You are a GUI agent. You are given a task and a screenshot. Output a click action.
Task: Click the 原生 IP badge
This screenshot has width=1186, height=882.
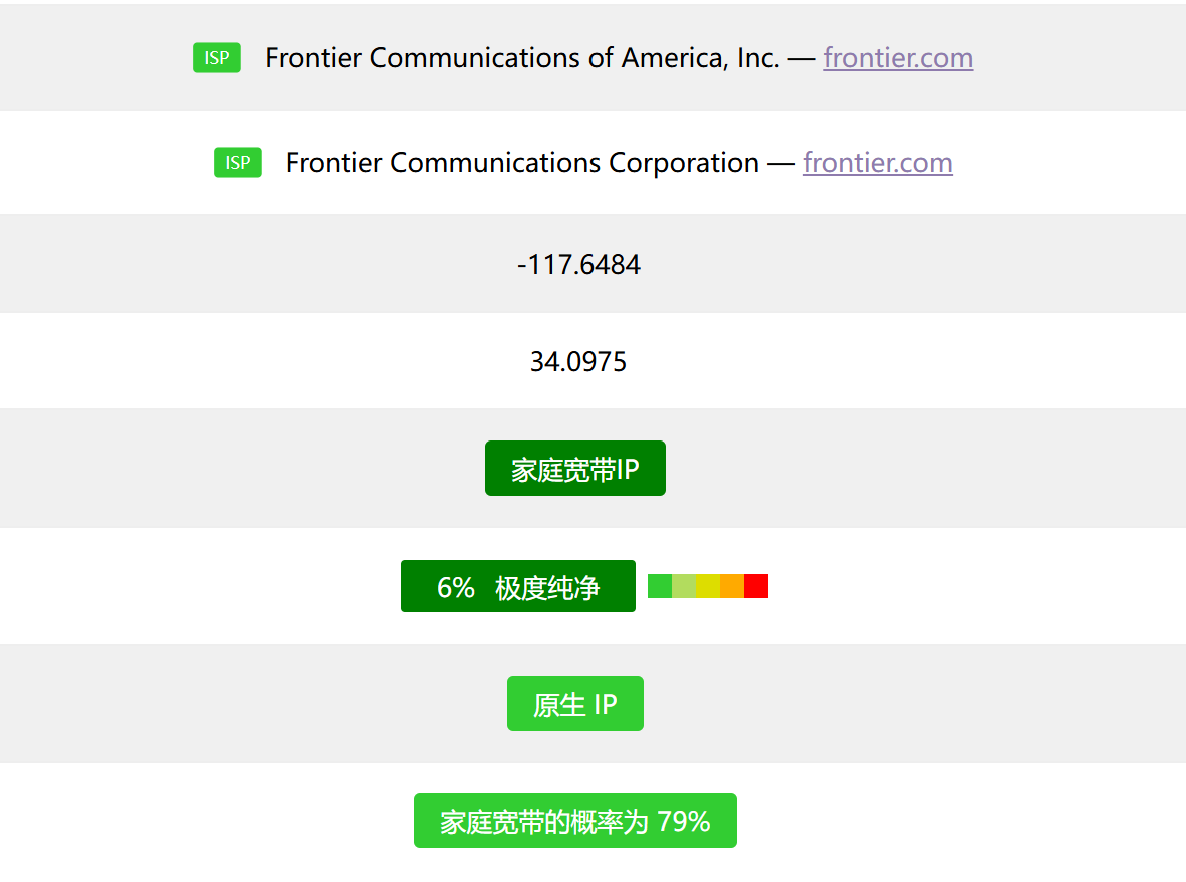[575, 705]
